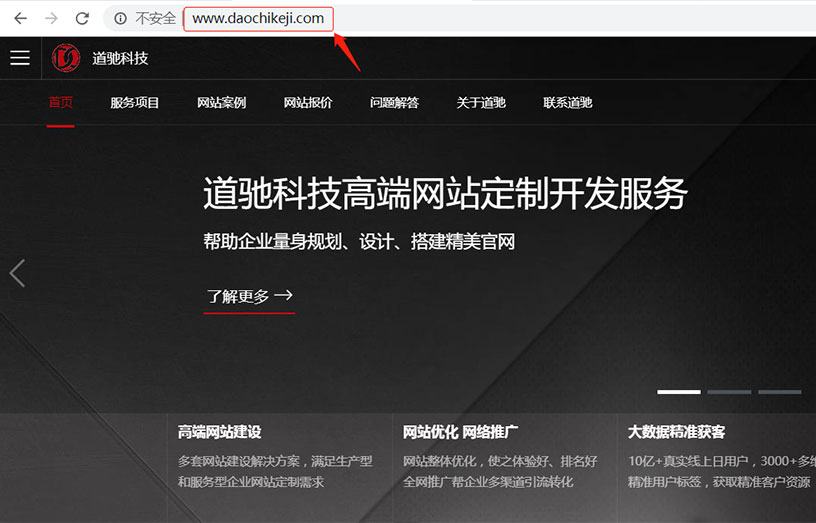Open the site info icon beside 不安全

pyautogui.click(x=120, y=19)
